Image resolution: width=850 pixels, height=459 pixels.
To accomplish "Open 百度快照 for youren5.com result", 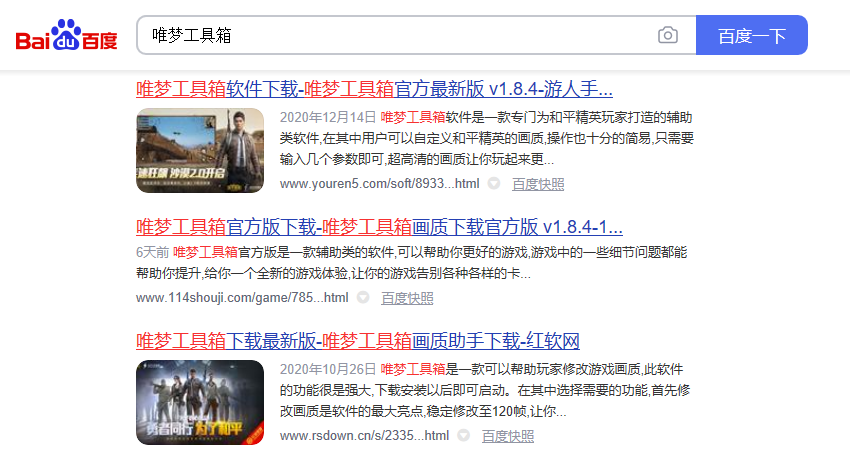I will pyautogui.click(x=538, y=184).
